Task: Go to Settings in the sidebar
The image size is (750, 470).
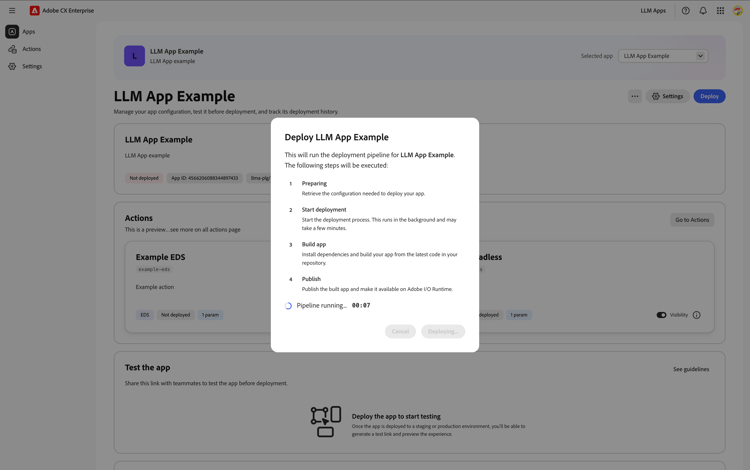Action: [32, 66]
